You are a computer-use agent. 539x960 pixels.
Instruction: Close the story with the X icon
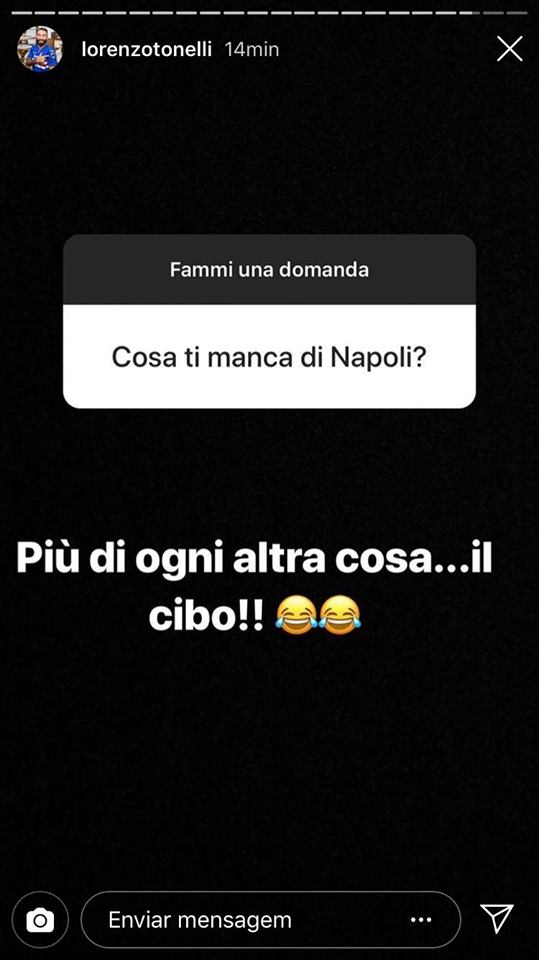510,48
